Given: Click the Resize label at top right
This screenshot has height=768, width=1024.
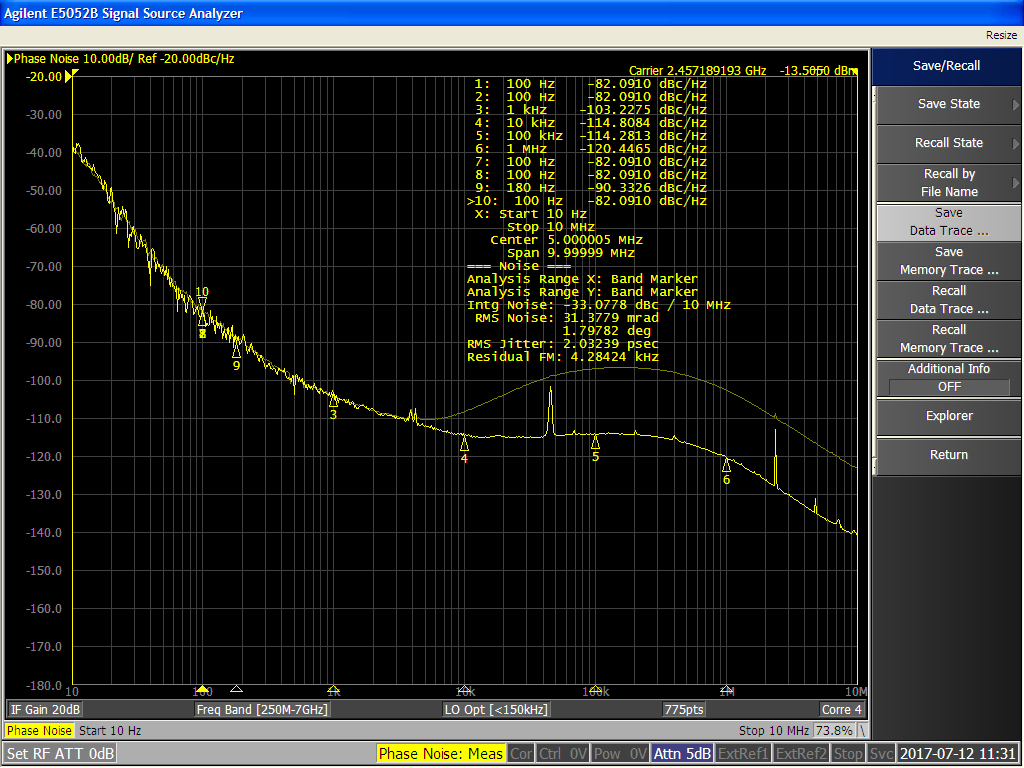Looking at the screenshot, I should [1001, 35].
